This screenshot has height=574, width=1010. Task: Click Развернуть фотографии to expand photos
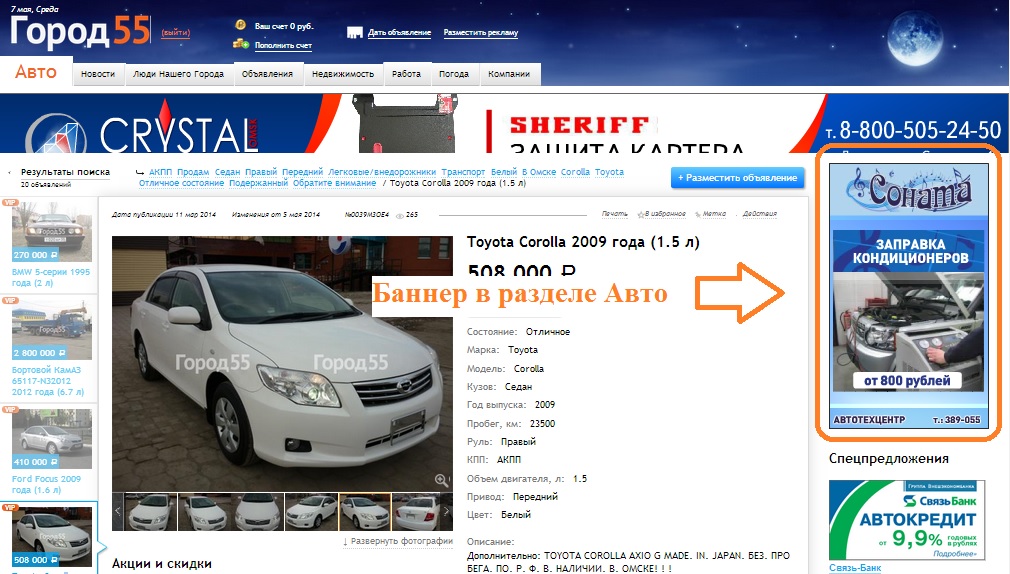398,541
